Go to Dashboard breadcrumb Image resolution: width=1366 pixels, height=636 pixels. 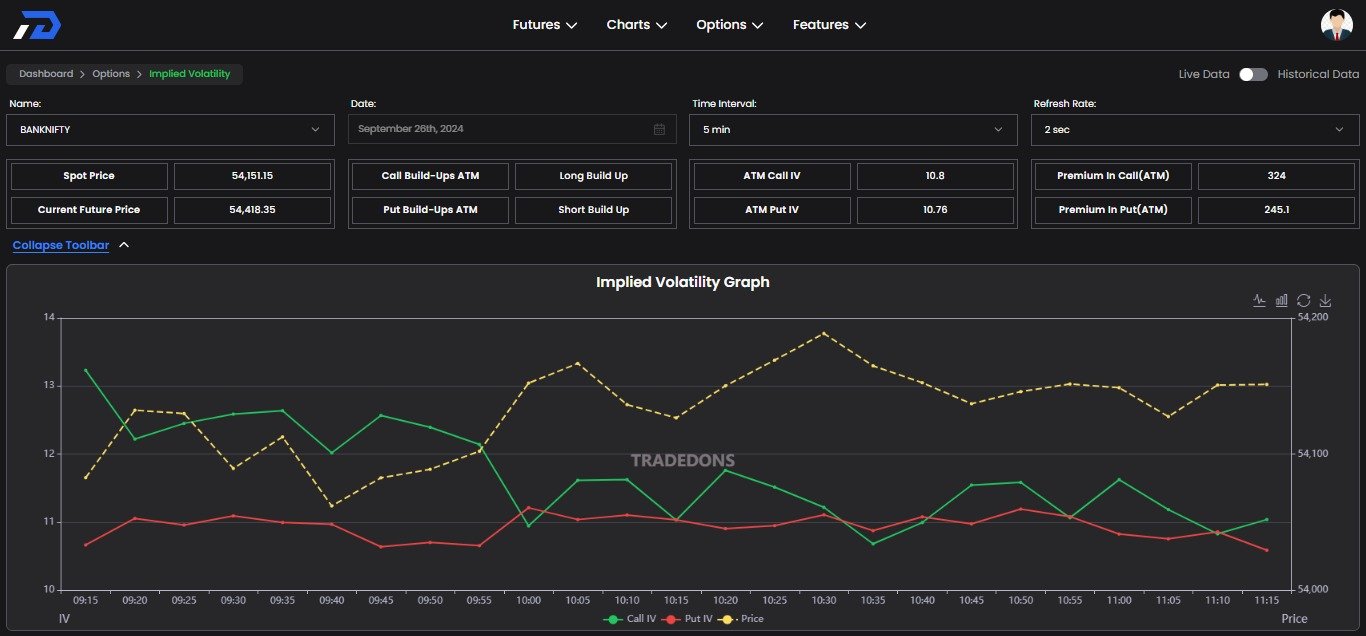coord(46,74)
